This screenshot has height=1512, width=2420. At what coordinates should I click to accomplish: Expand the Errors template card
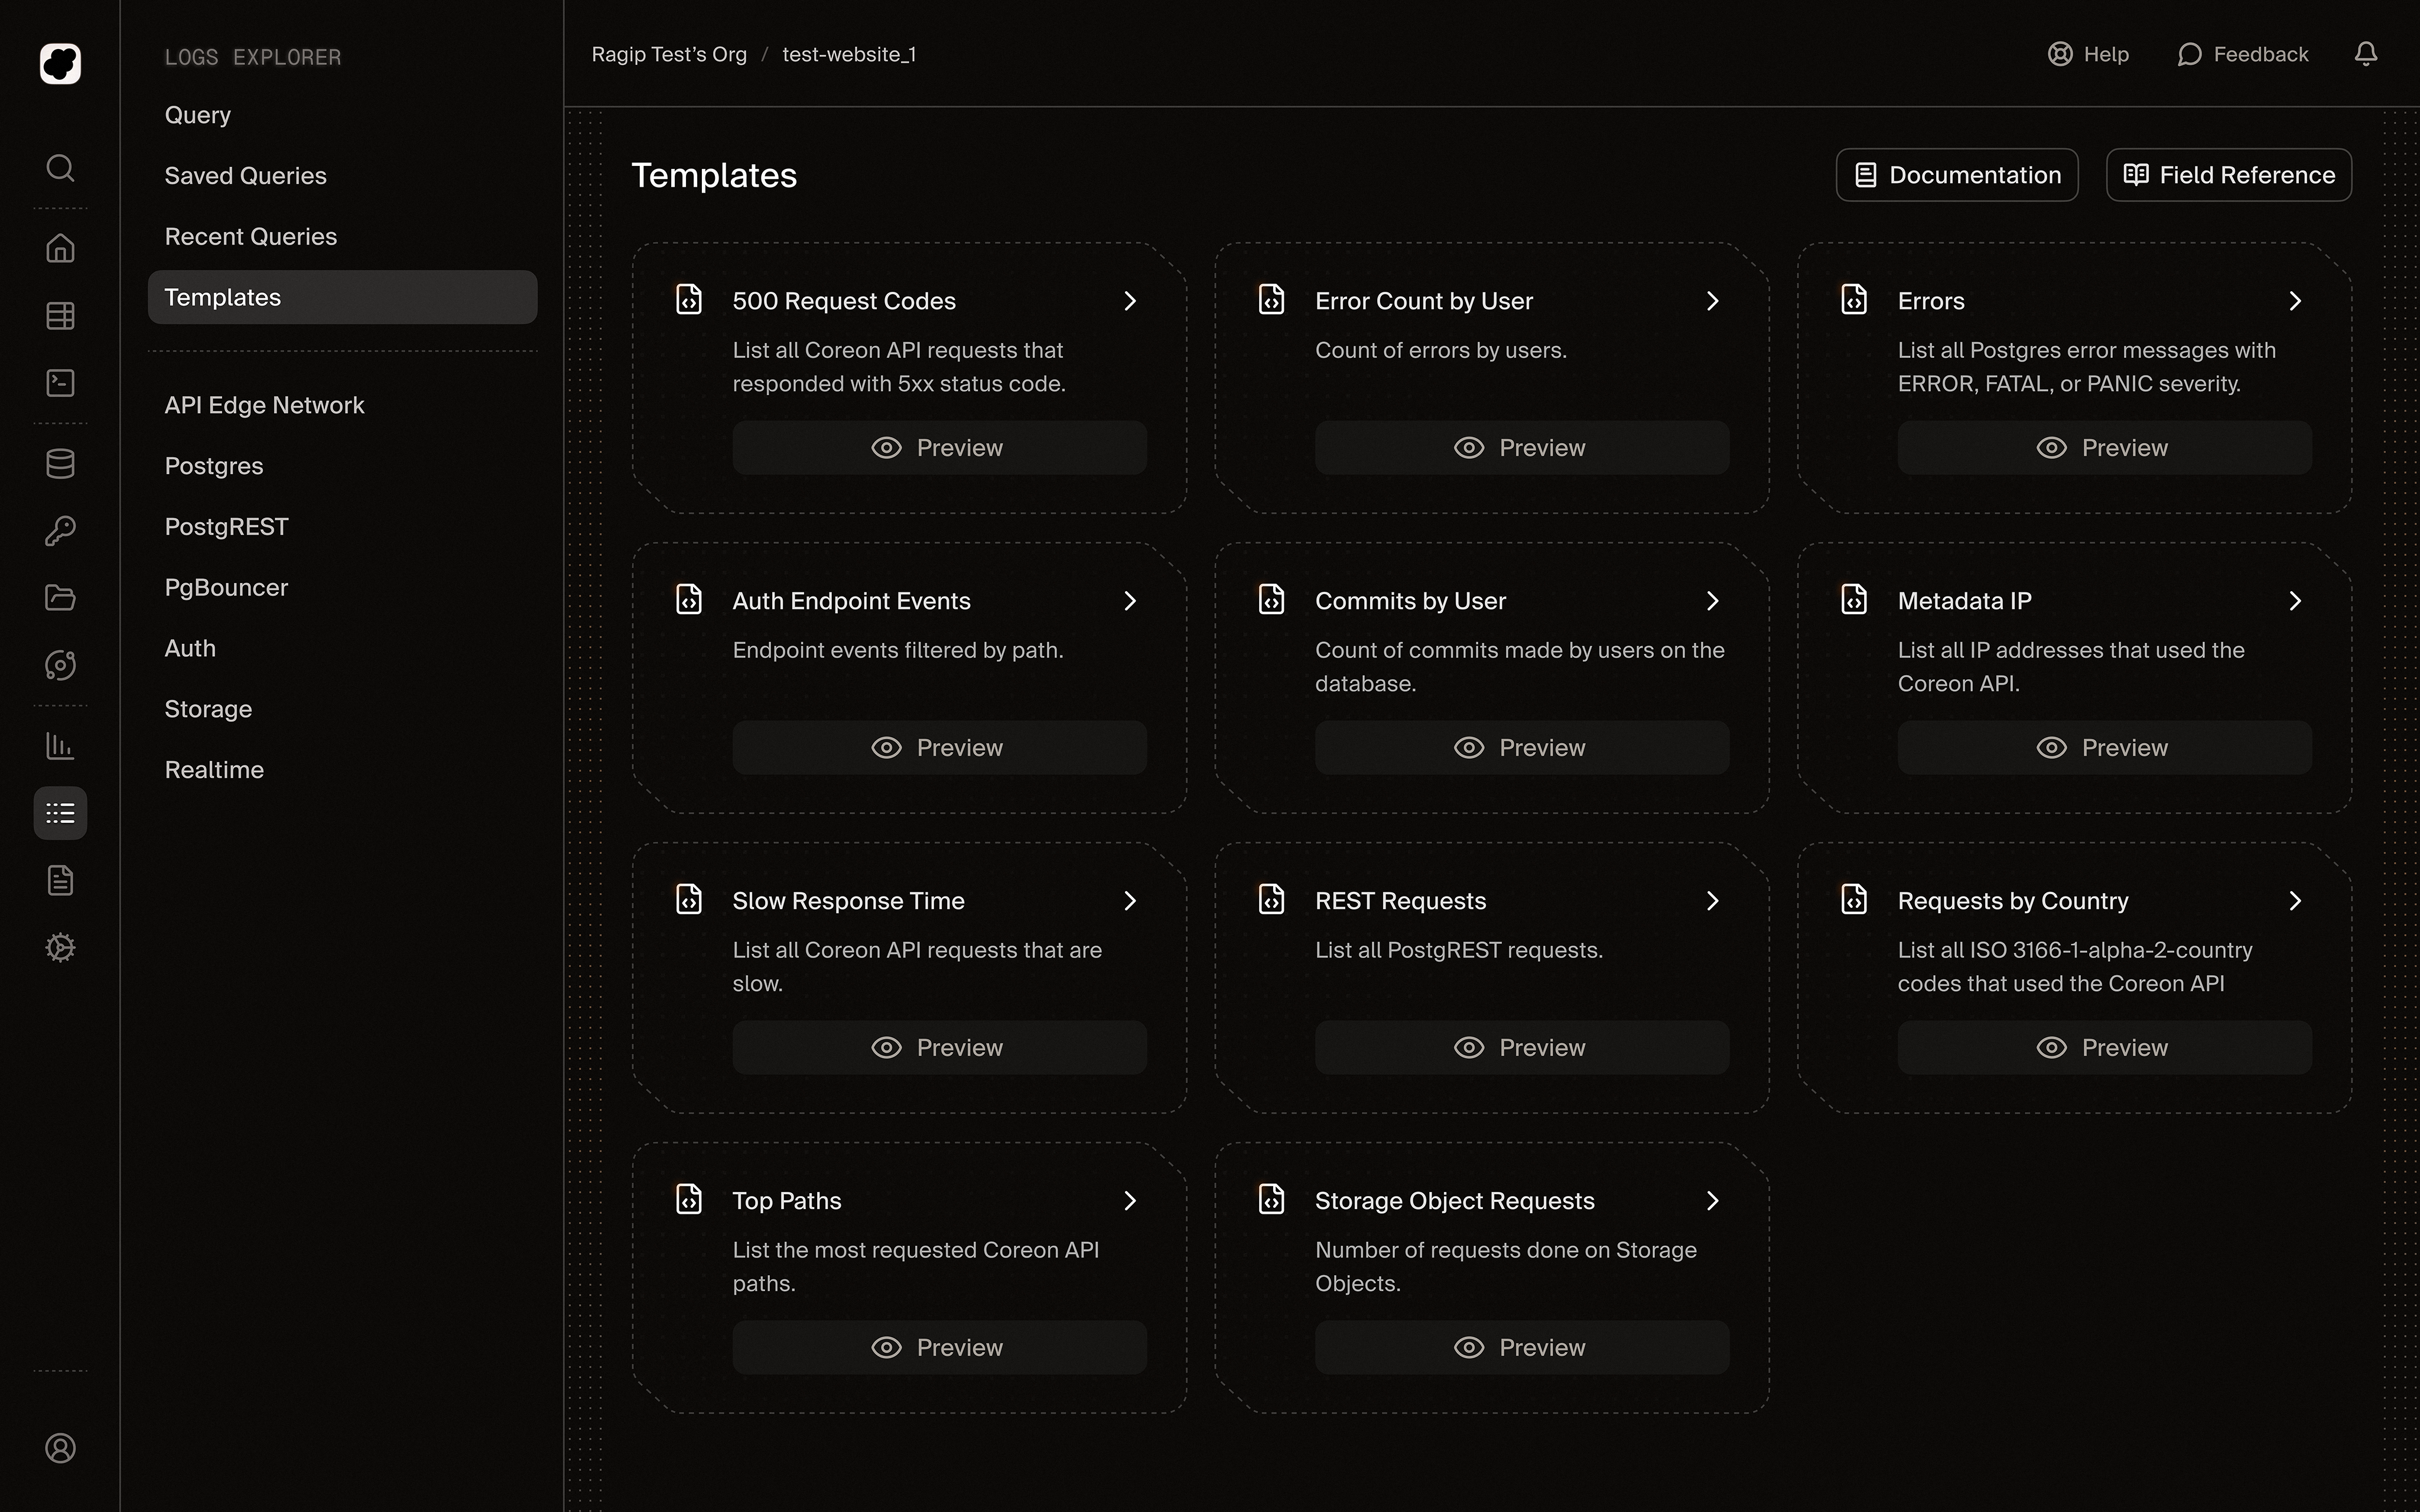click(2295, 300)
